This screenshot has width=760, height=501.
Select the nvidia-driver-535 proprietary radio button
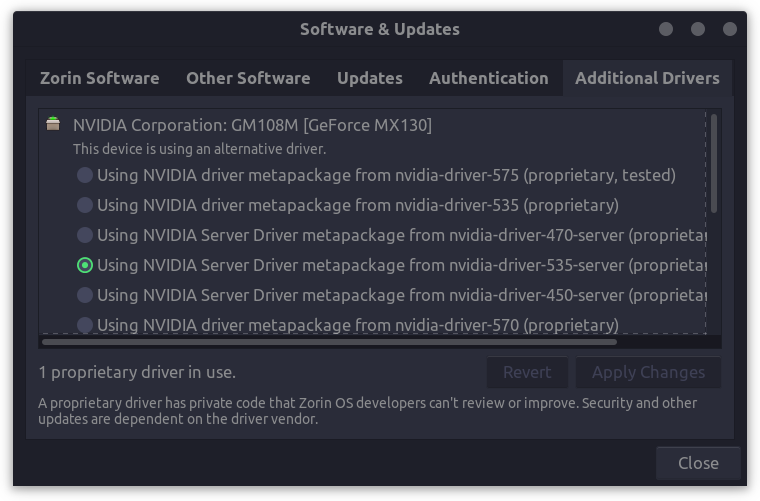(x=85, y=205)
